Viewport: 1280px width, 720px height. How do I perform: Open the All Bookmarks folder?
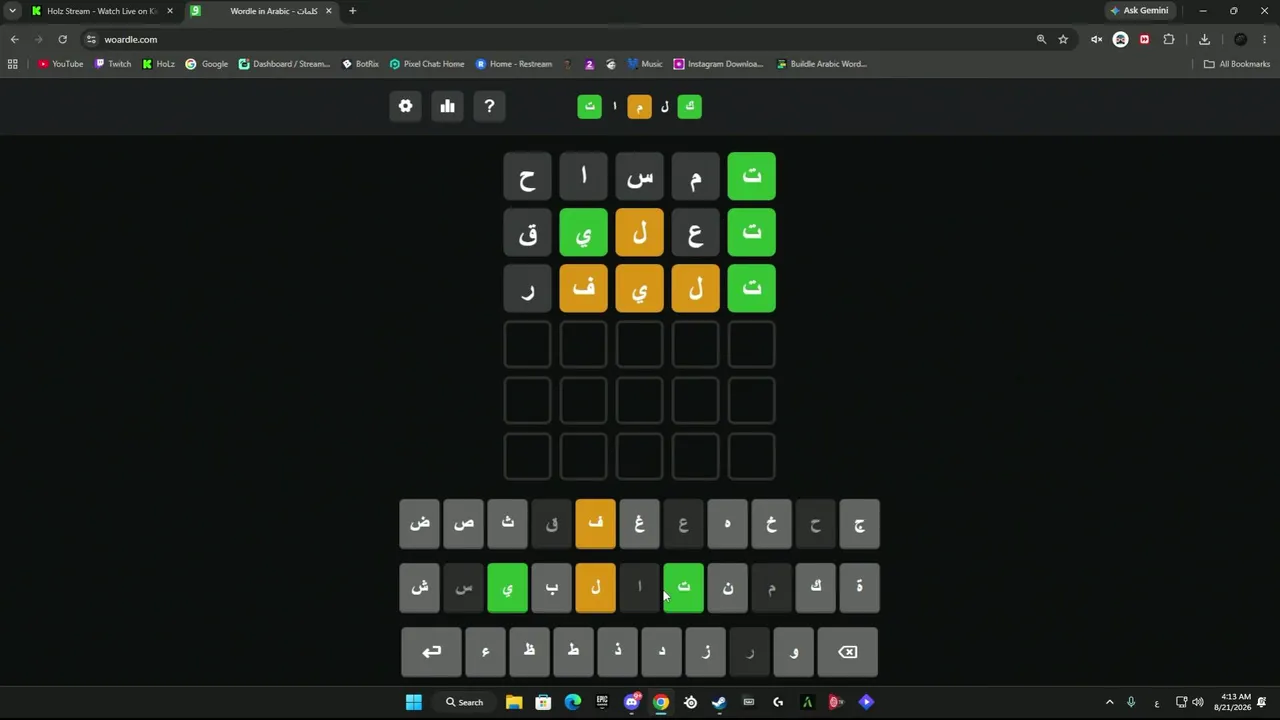[1236, 64]
